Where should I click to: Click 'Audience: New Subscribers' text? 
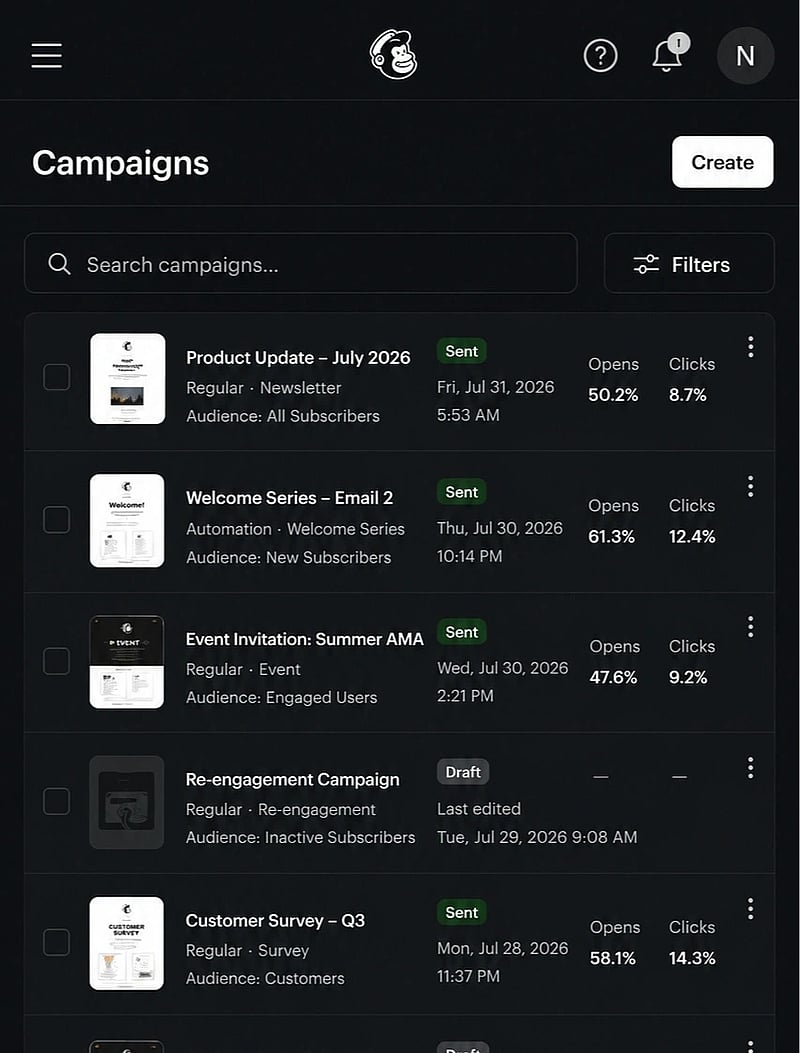[288, 557]
